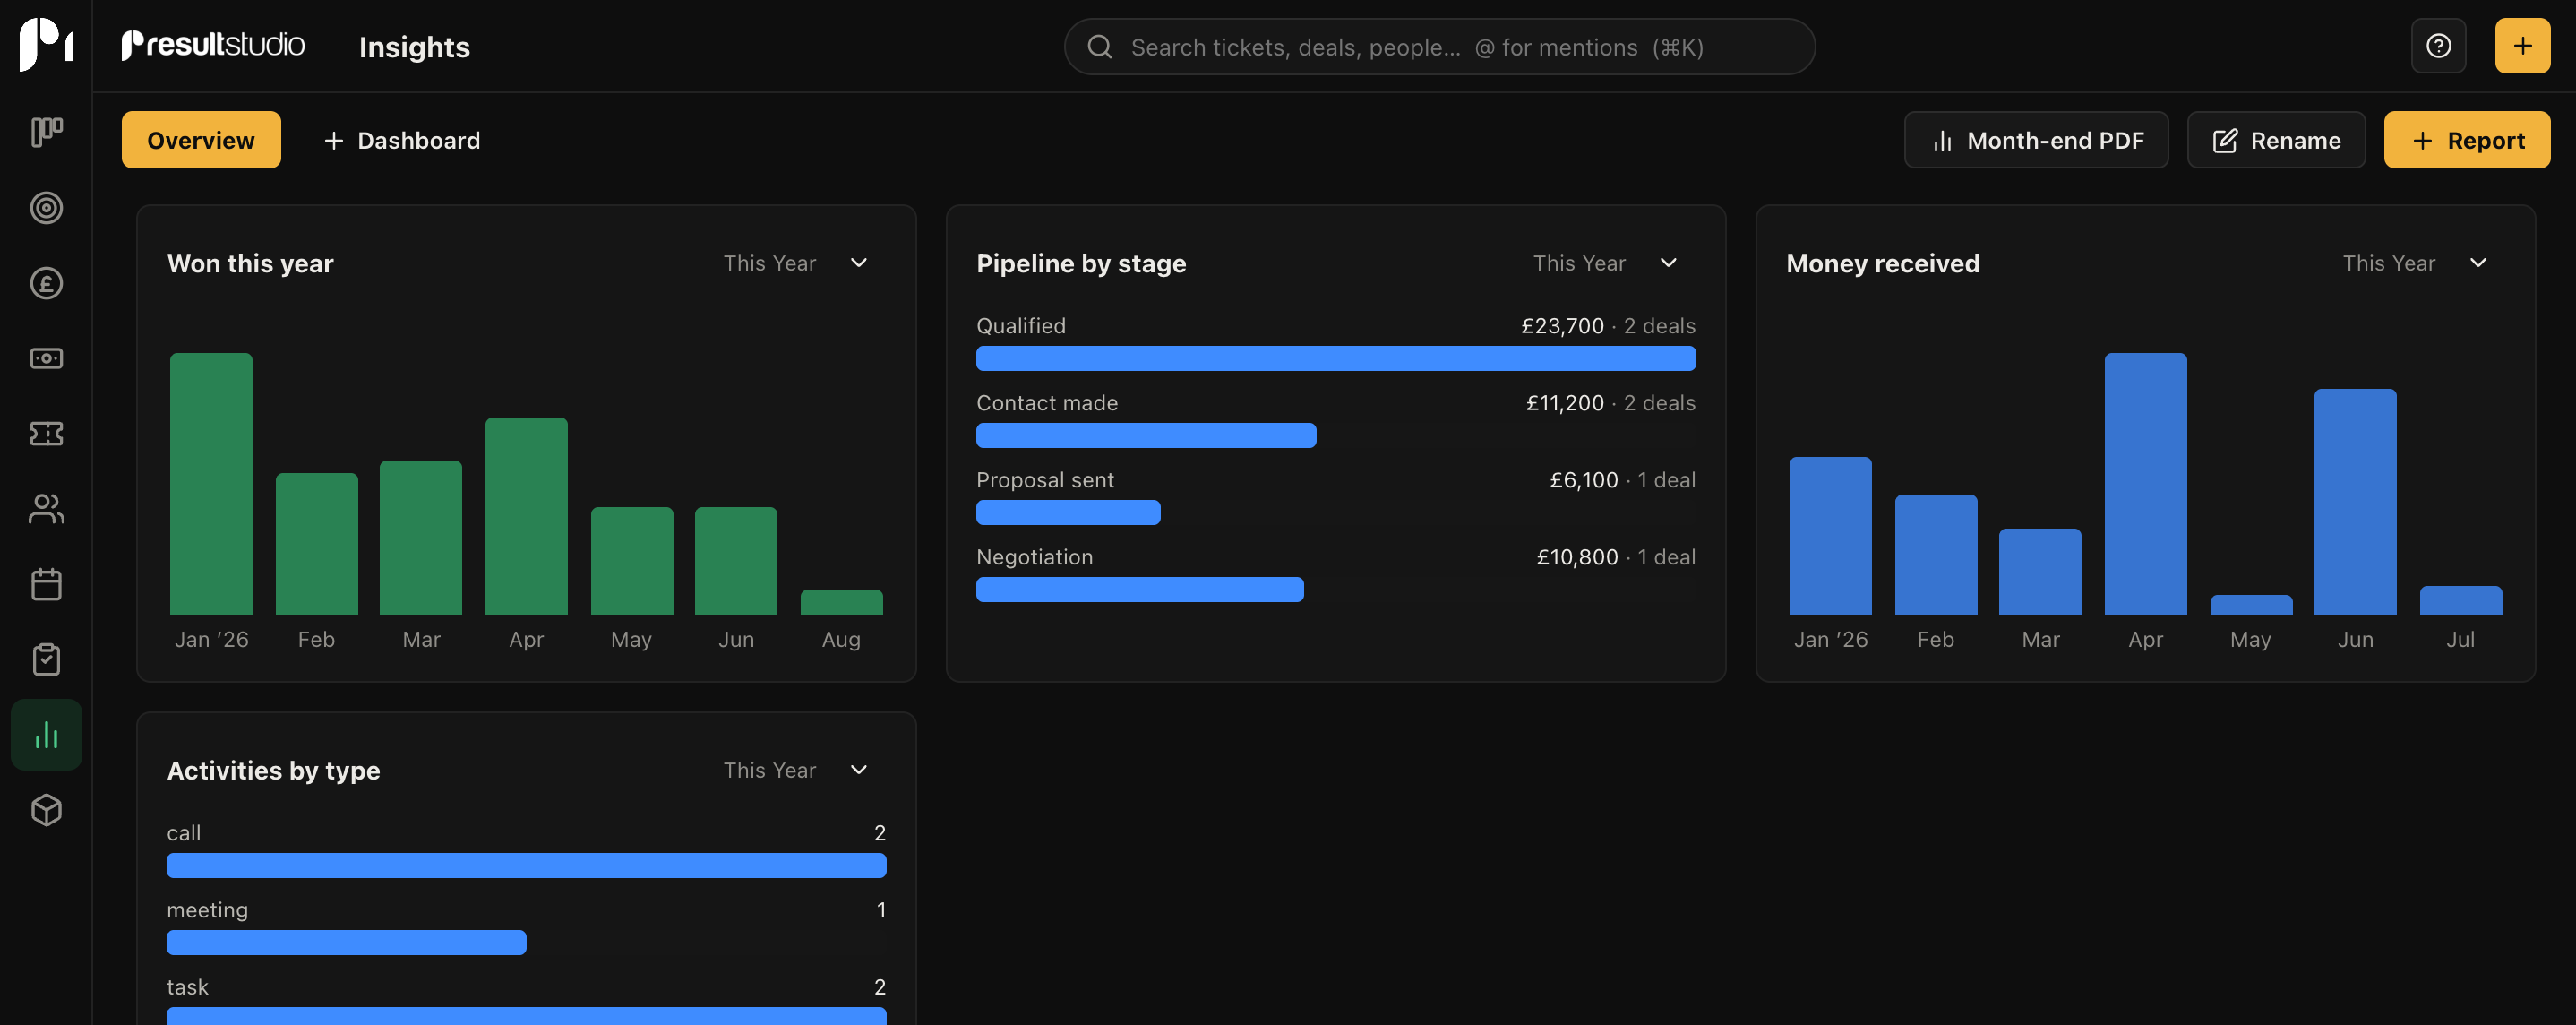2576x1025 pixels.
Task: Open the target goals sidebar icon
Action: 46,208
